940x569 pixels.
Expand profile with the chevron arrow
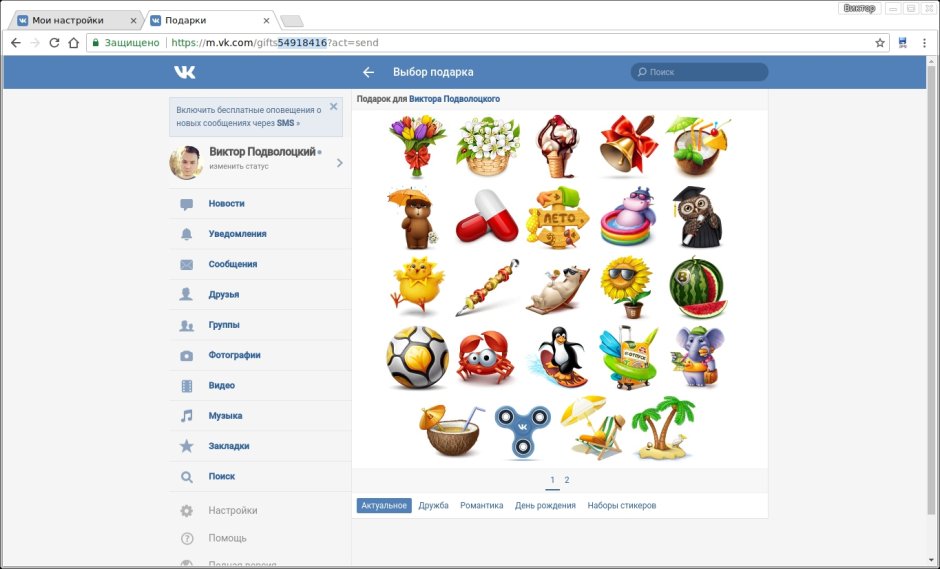tap(340, 162)
